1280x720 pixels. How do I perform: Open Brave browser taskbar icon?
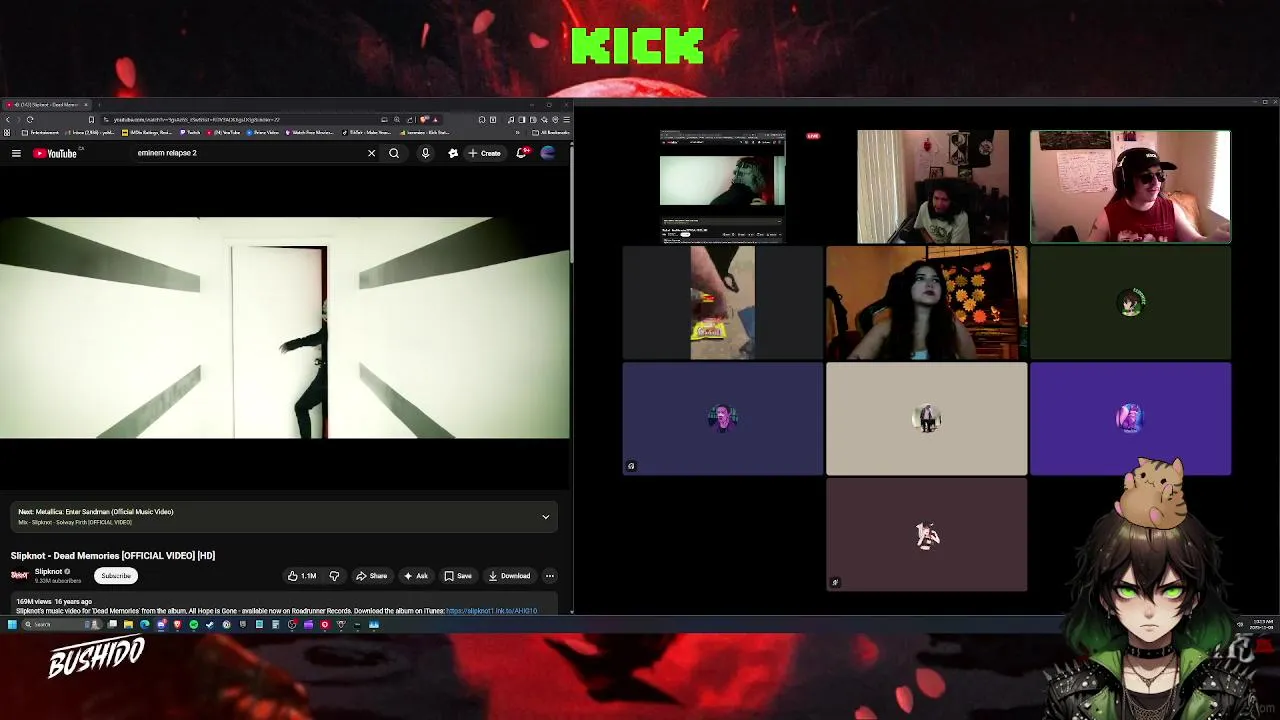[177, 625]
